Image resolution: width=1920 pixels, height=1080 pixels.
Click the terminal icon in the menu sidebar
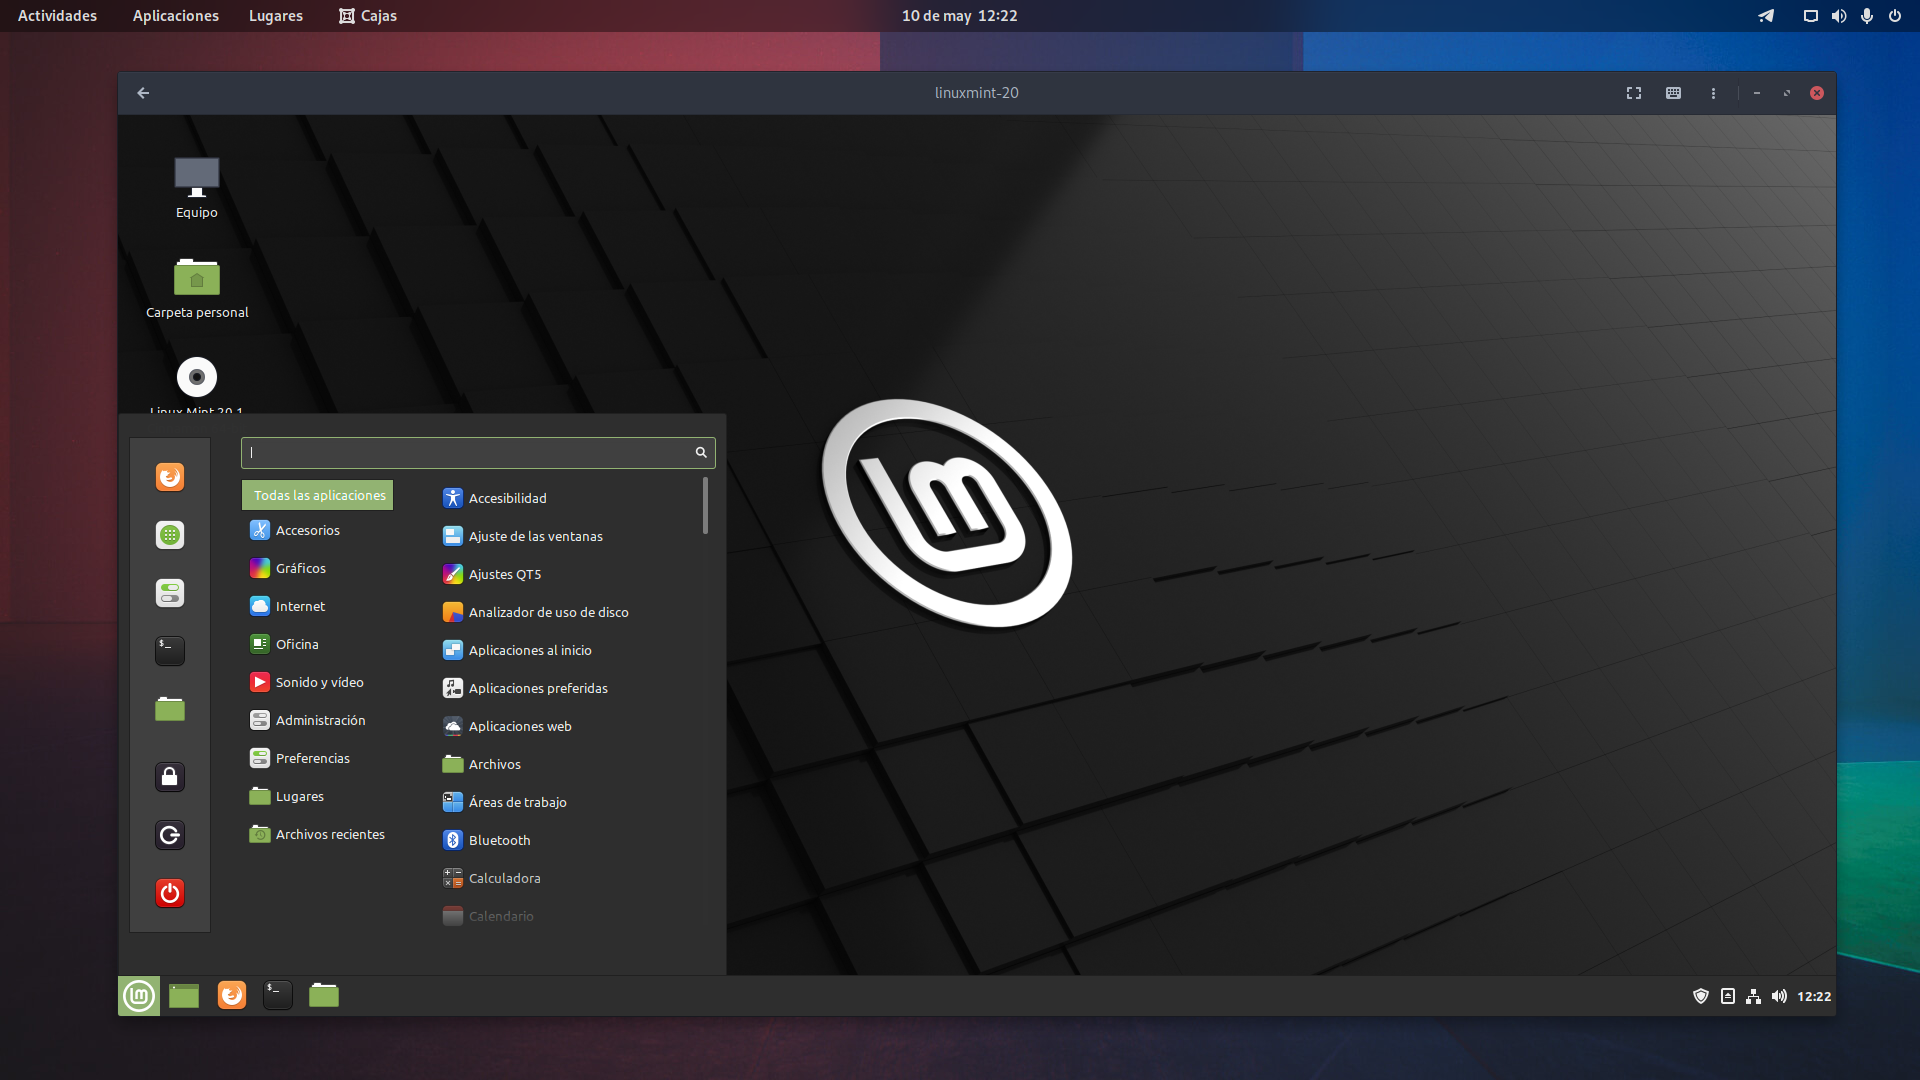pyautogui.click(x=170, y=651)
